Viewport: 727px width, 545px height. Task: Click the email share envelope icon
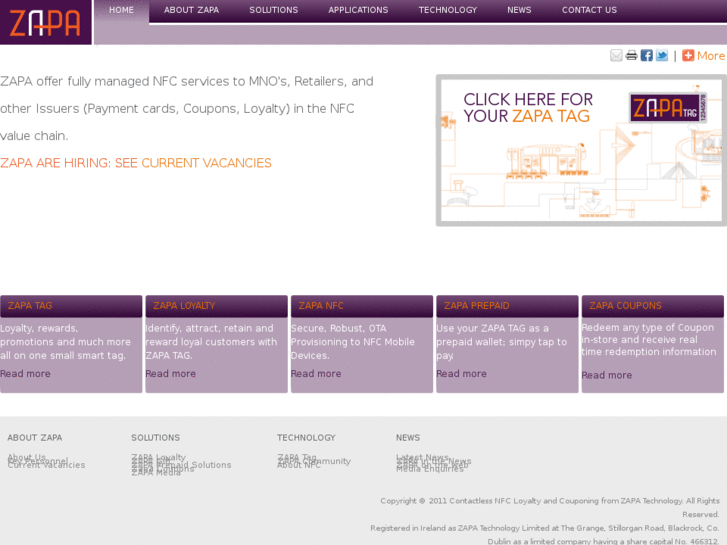(616, 56)
